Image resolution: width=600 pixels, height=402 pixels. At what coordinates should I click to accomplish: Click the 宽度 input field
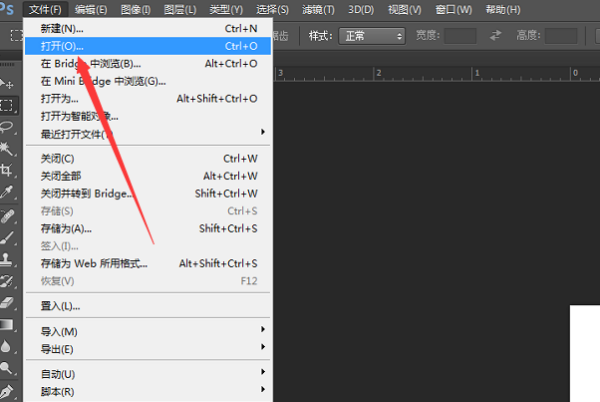click(x=460, y=36)
